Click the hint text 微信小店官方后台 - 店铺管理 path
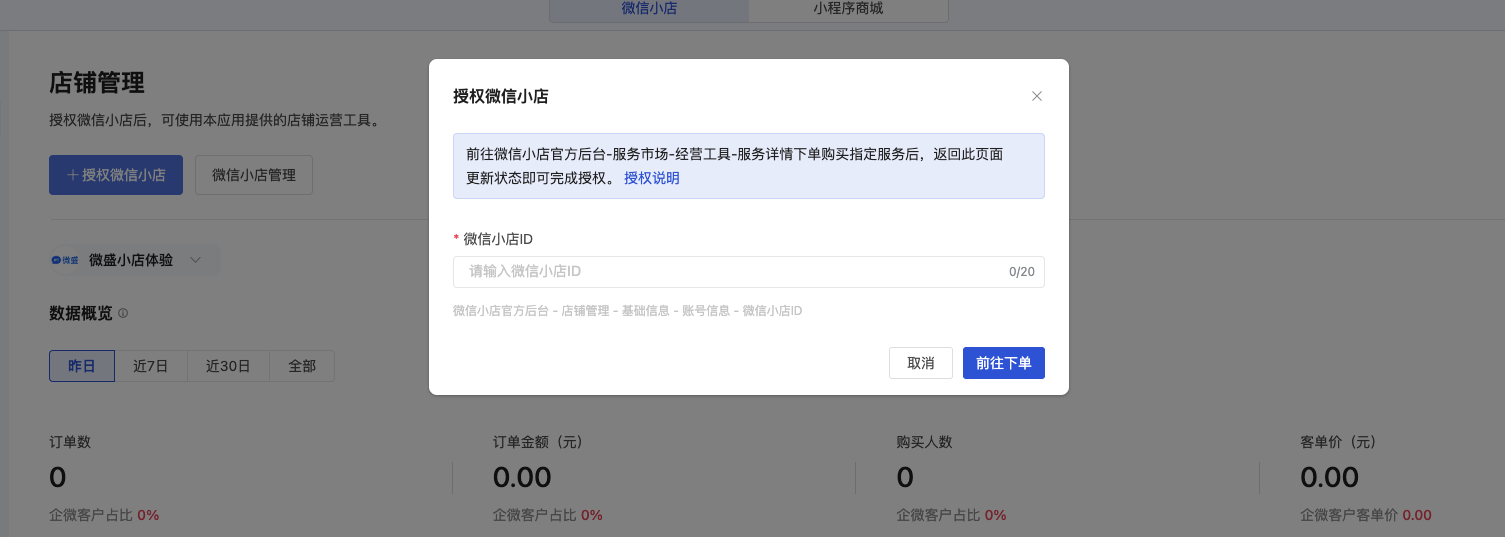This screenshot has width=1505, height=537. [628, 311]
